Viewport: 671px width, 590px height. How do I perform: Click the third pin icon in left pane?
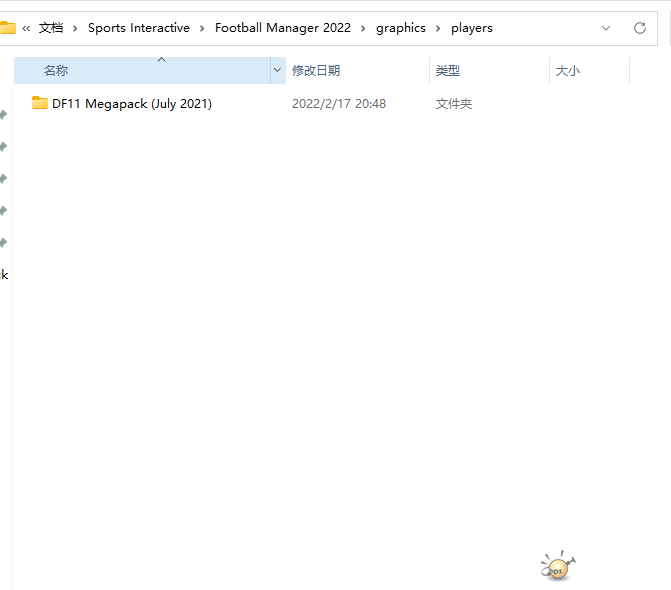pyautogui.click(x=4, y=179)
